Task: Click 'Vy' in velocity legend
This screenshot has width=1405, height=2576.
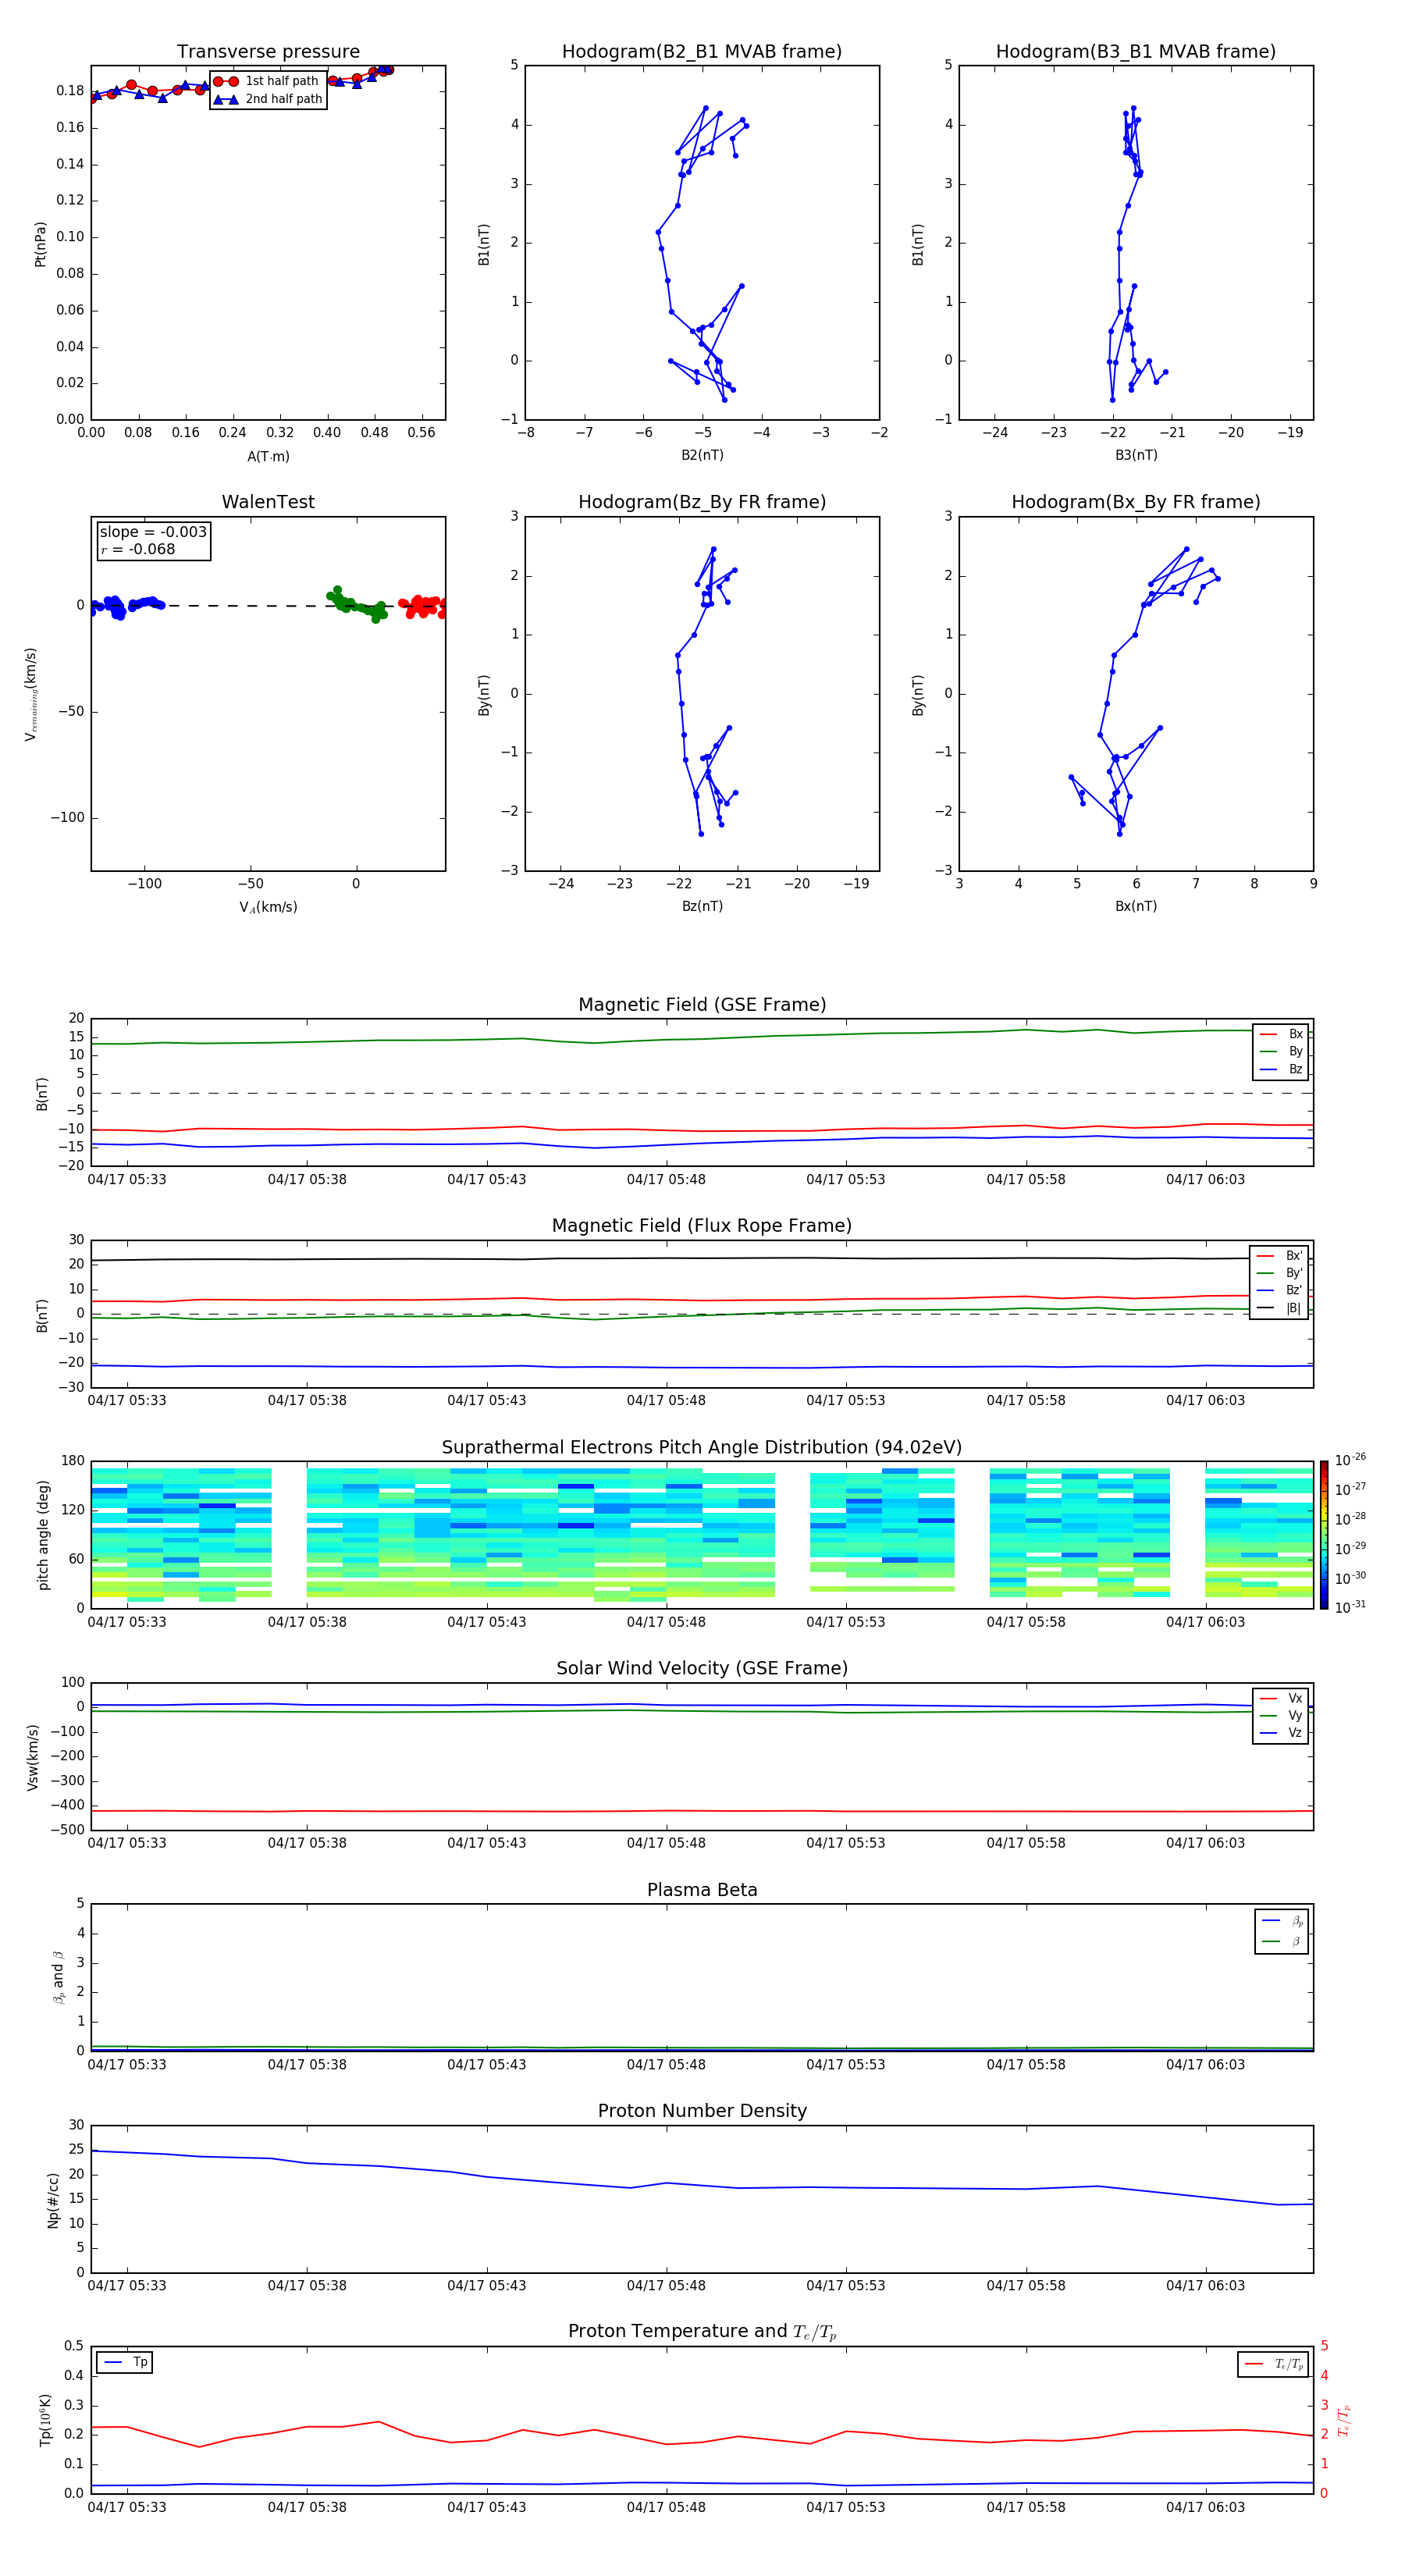Action: (x=1282, y=1716)
